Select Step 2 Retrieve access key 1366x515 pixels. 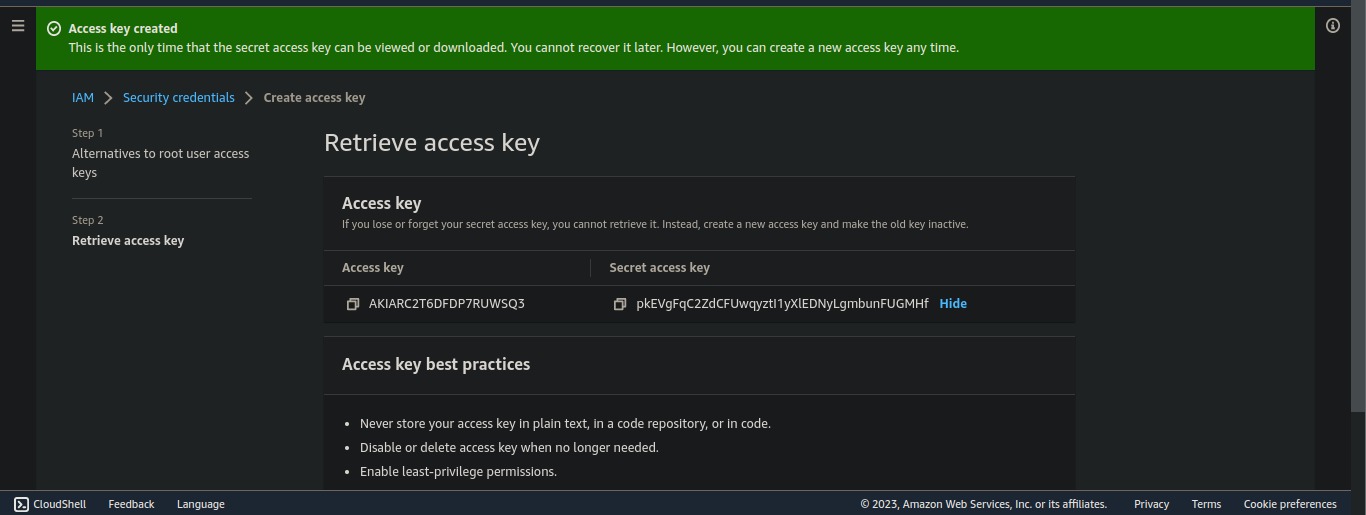coord(128,241)
